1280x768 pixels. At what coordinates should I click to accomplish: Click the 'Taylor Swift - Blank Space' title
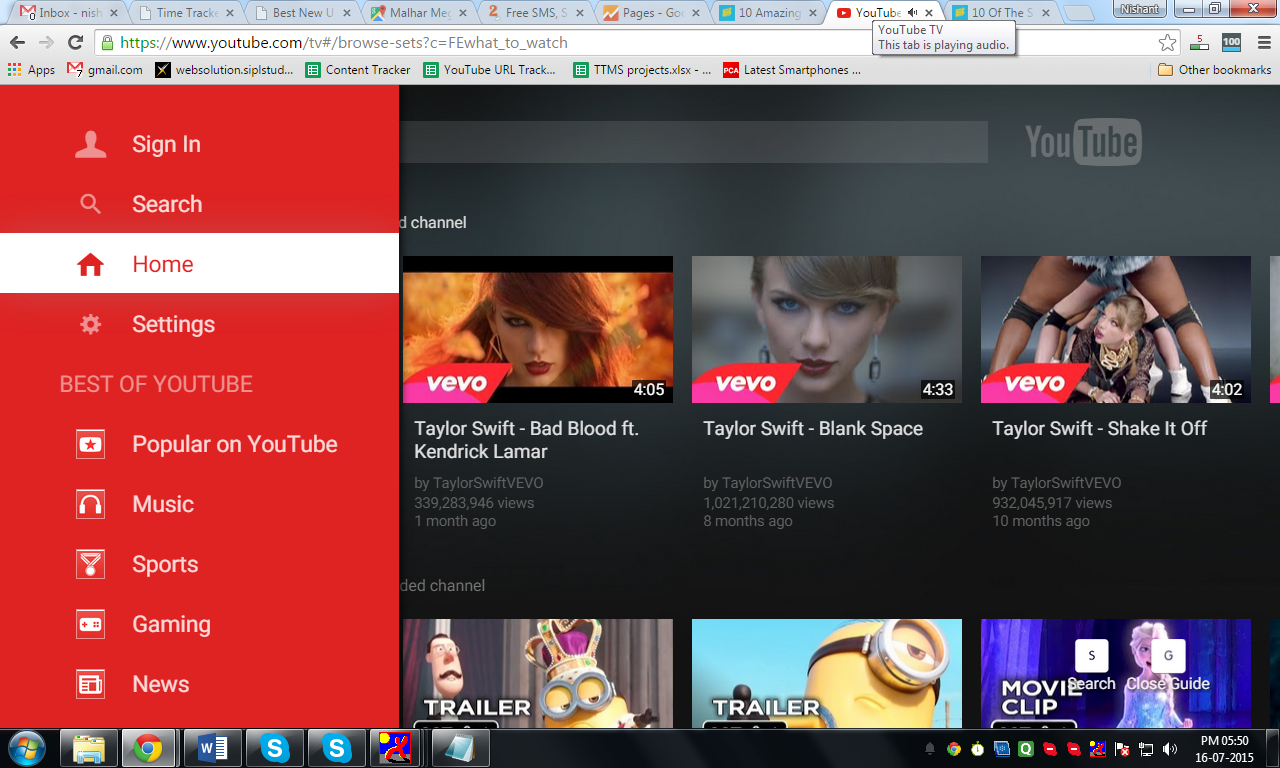click(813, 428)
